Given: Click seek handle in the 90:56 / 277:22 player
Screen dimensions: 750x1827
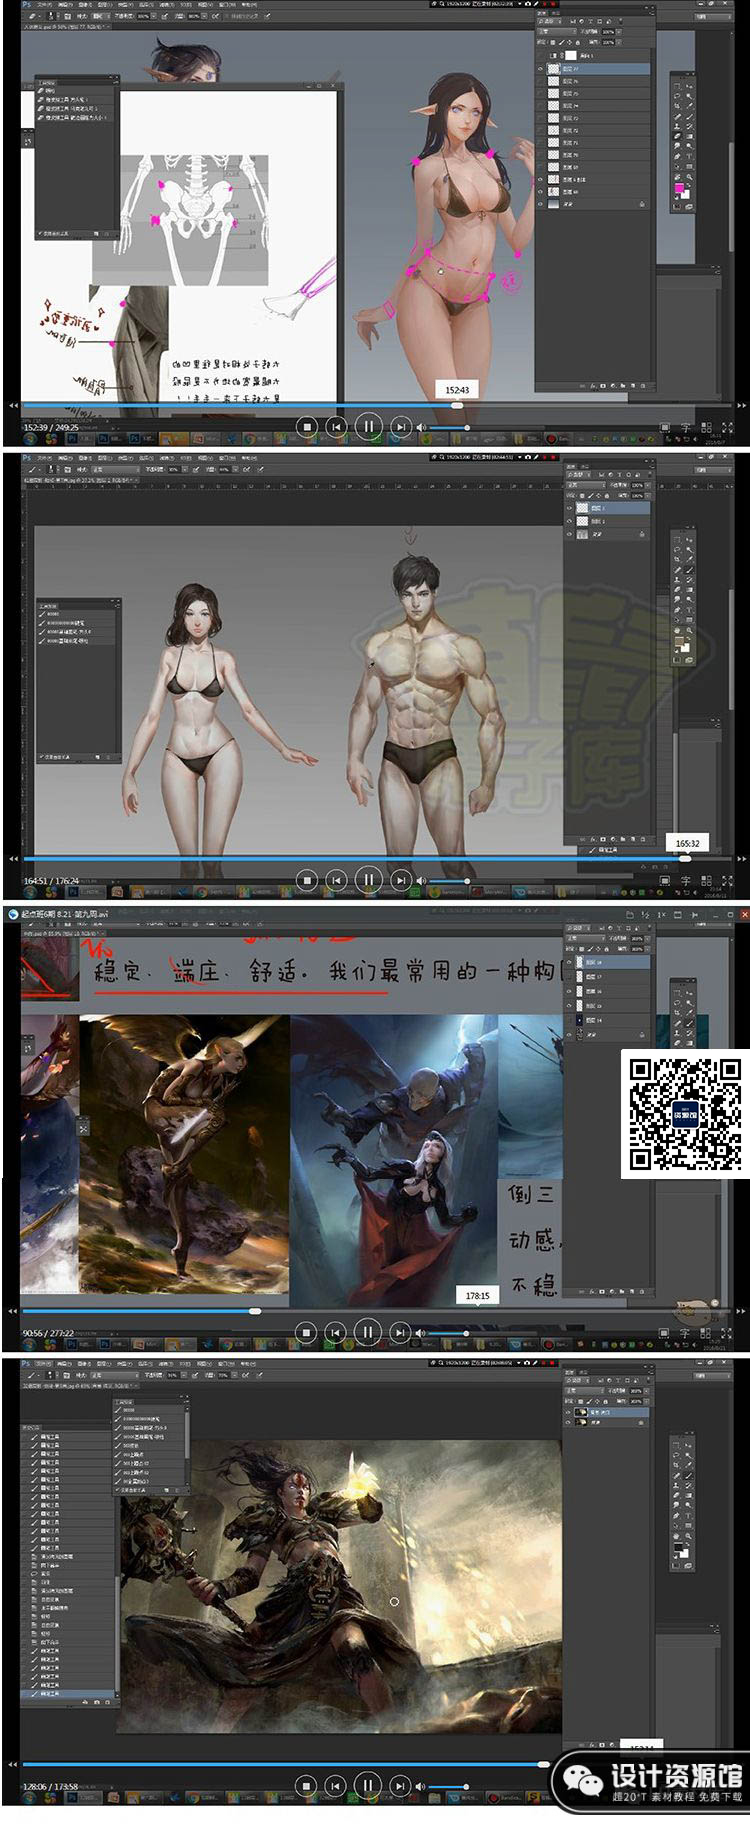Looking at the screenshot, I should coord(255,1310).
